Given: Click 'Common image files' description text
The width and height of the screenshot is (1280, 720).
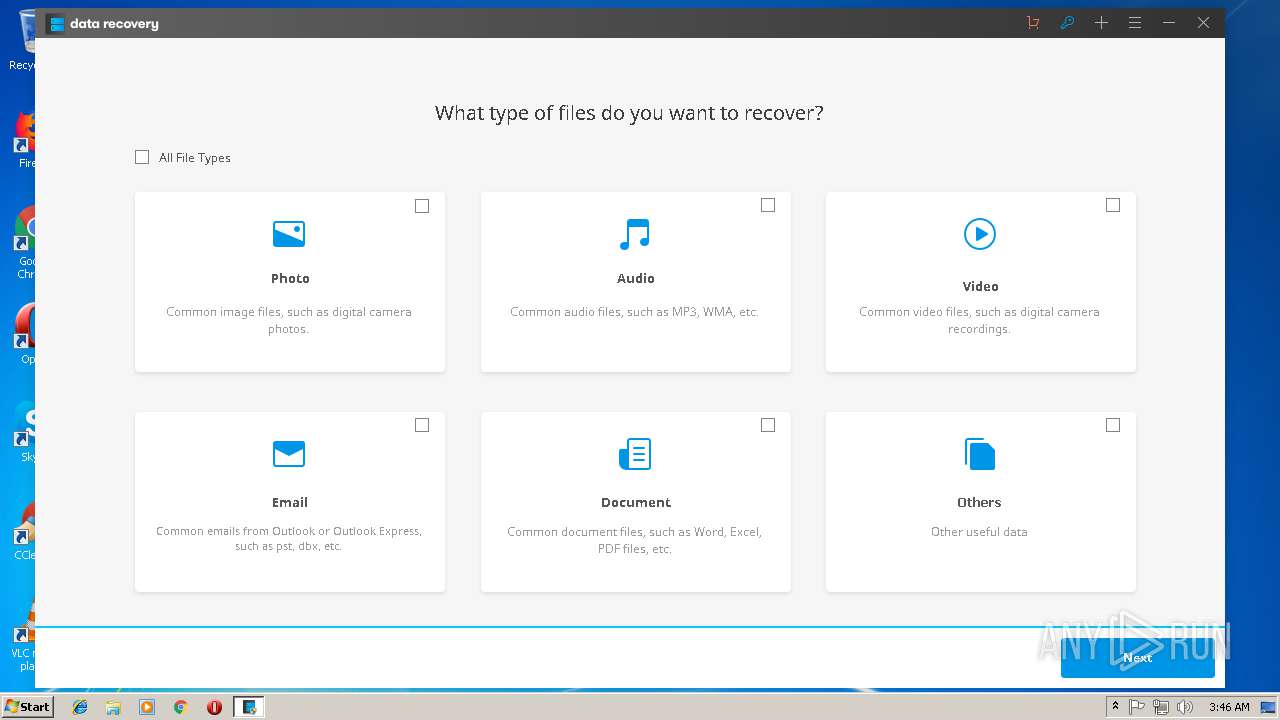Looking at the screenshot, I should point(289,320).
